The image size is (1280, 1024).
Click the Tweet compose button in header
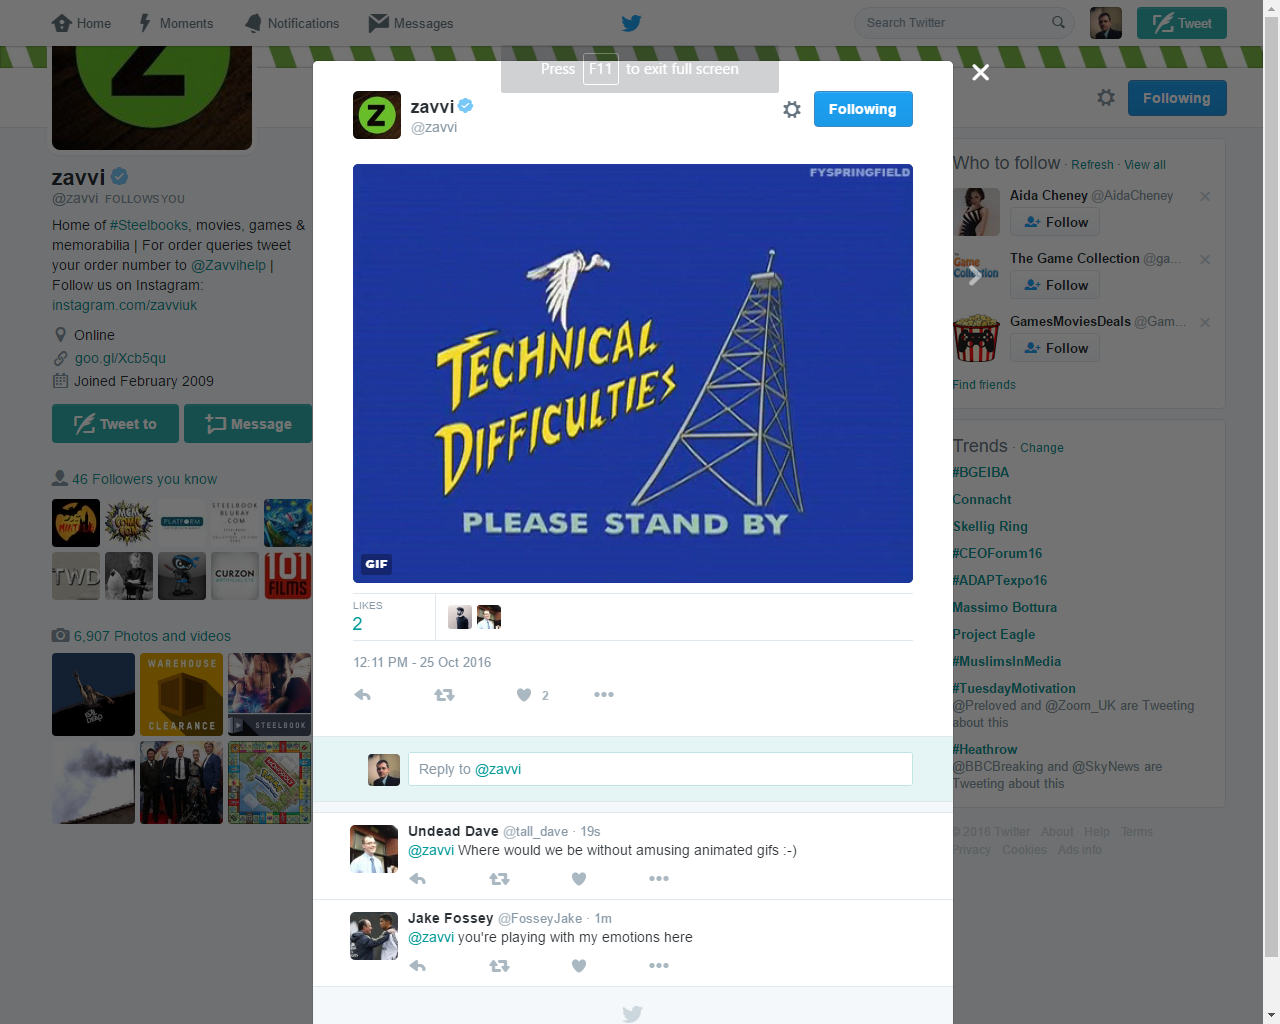[x=1182, y=23]
